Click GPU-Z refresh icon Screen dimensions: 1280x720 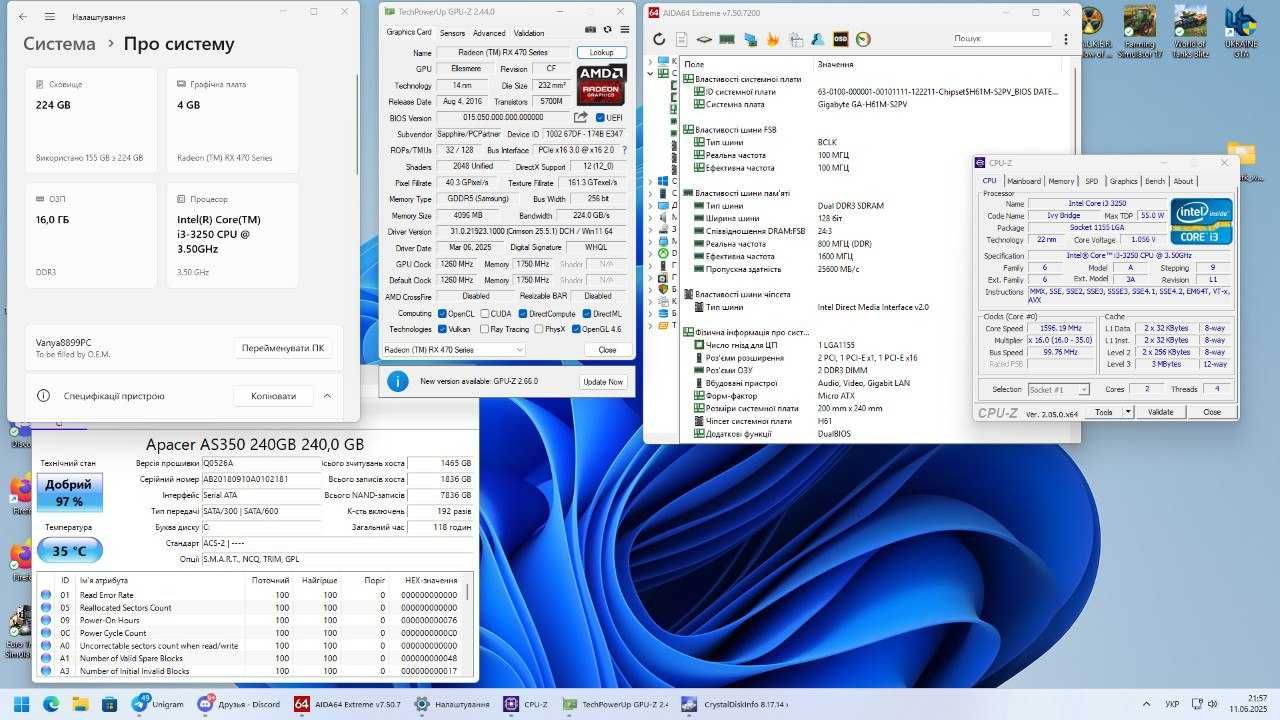(607, 31)
